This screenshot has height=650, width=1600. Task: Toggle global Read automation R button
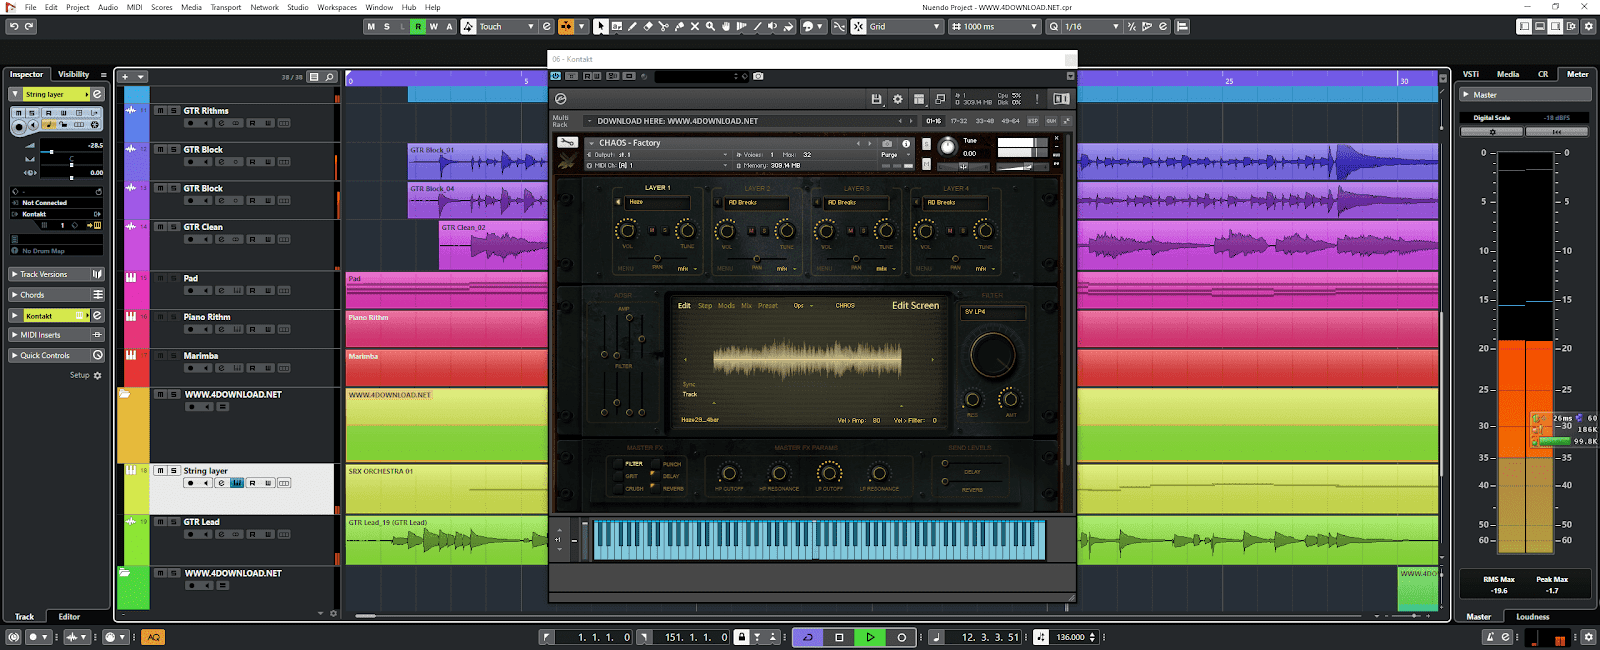[x=418, y=27]
